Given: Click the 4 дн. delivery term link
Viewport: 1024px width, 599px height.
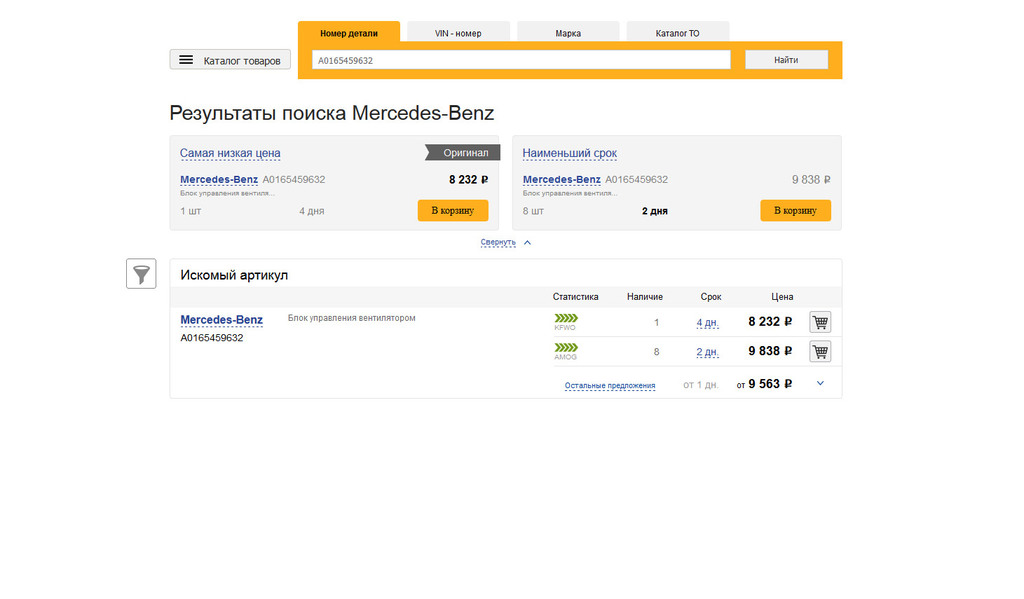Looking at the screenshot, I should pyautogui.click(x=707, y=323).
